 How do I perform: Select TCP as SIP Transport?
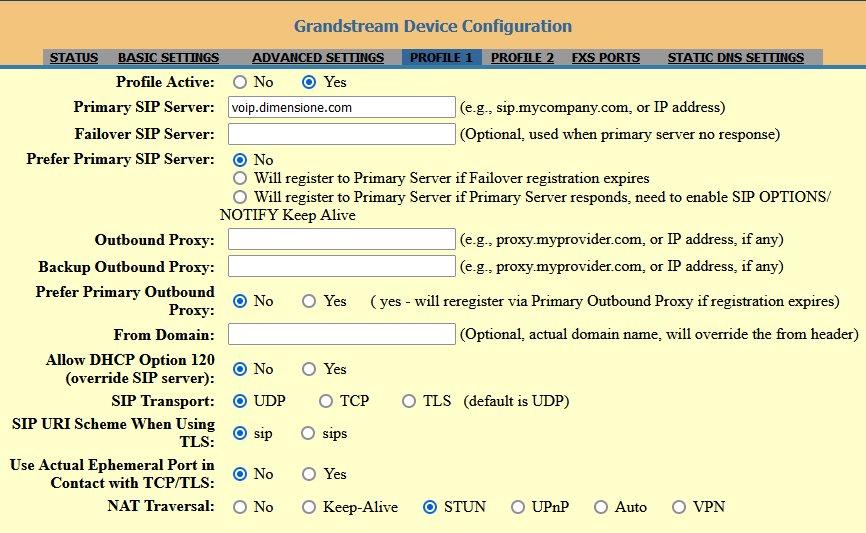pos(326,401)
